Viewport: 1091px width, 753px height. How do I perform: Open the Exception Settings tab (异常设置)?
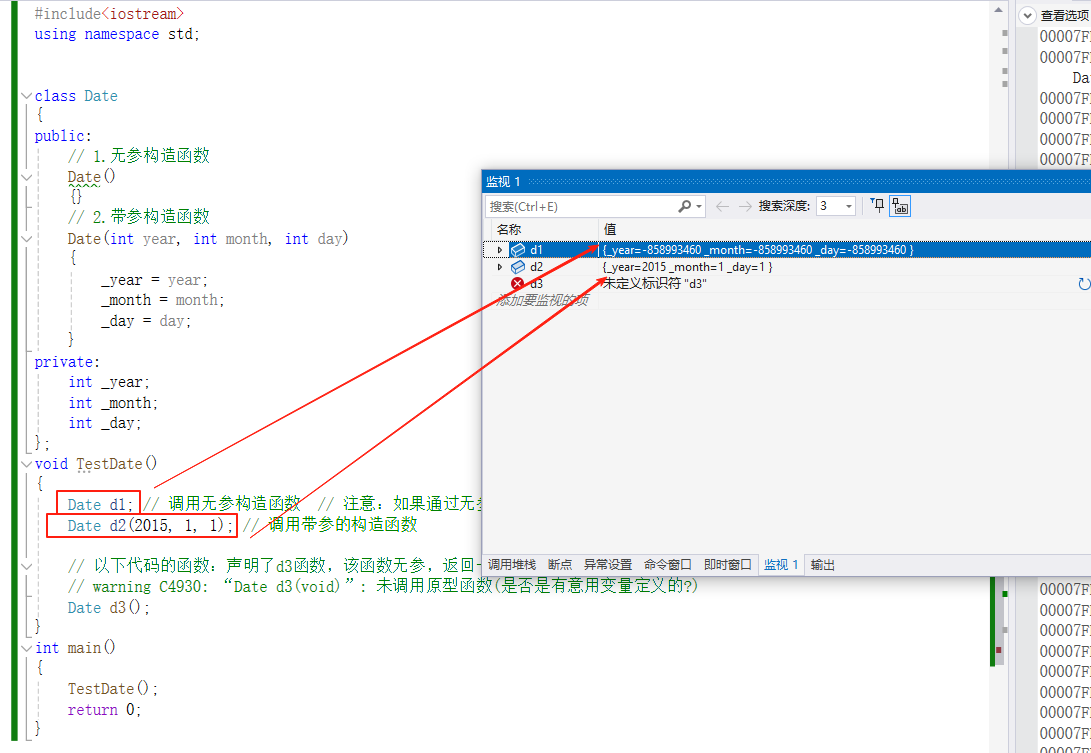tap(608, 564)
